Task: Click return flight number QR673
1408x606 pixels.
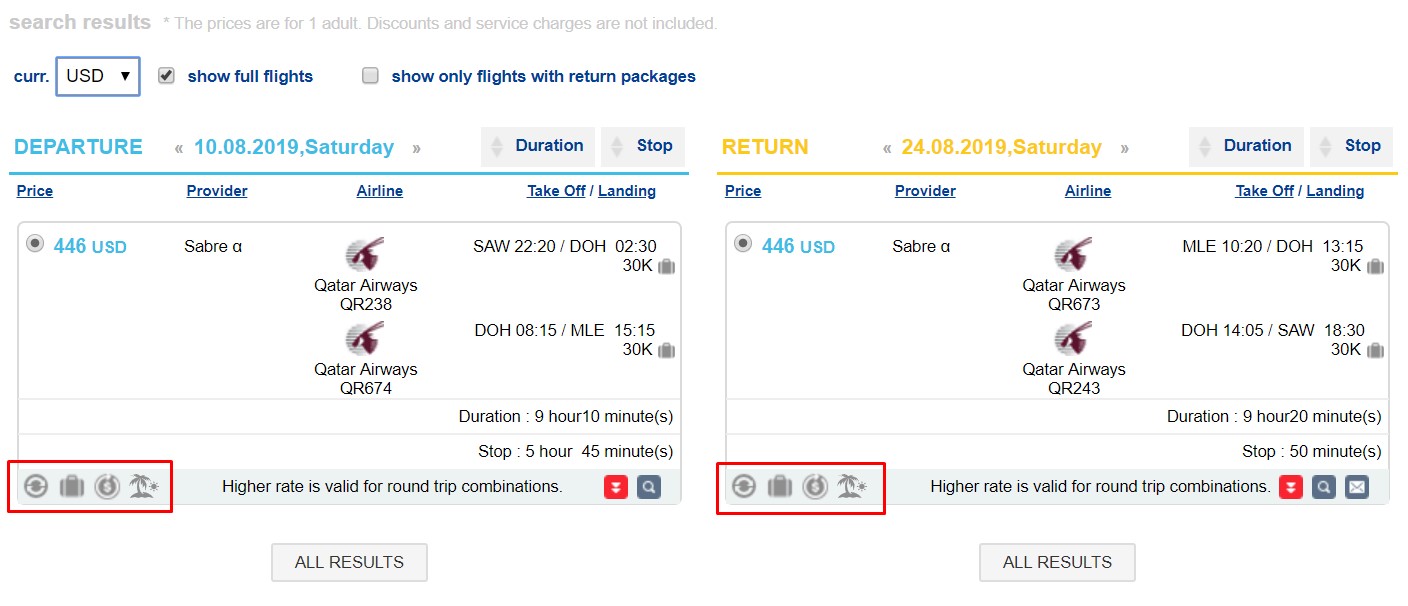Action: point(1074,304)
